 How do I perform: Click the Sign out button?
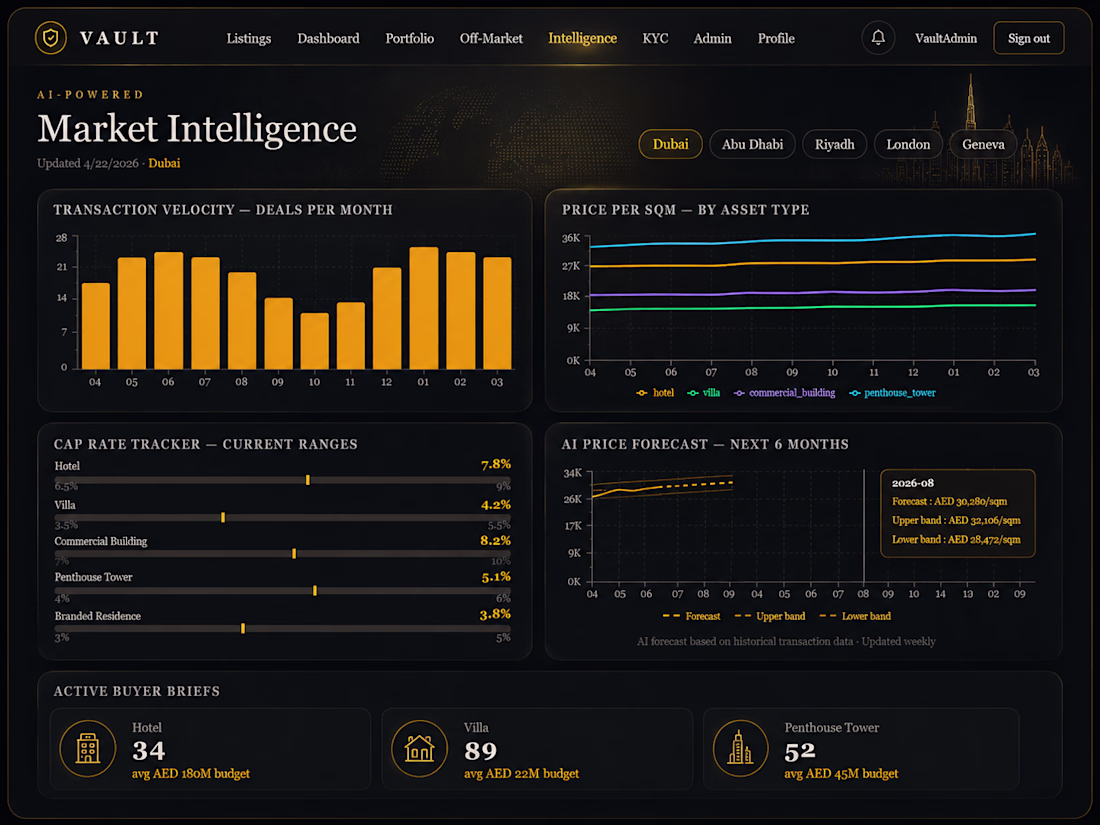pyautogui.click(x=1028, y=38)
